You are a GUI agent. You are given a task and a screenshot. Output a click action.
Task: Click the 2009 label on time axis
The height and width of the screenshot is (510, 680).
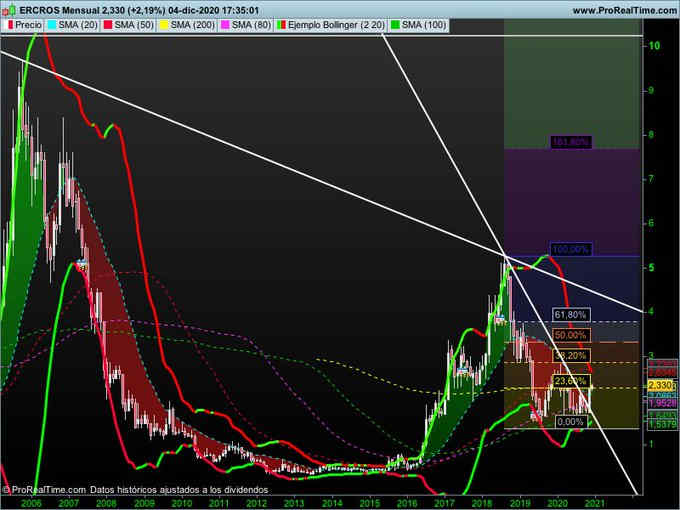tap(144, 503)
